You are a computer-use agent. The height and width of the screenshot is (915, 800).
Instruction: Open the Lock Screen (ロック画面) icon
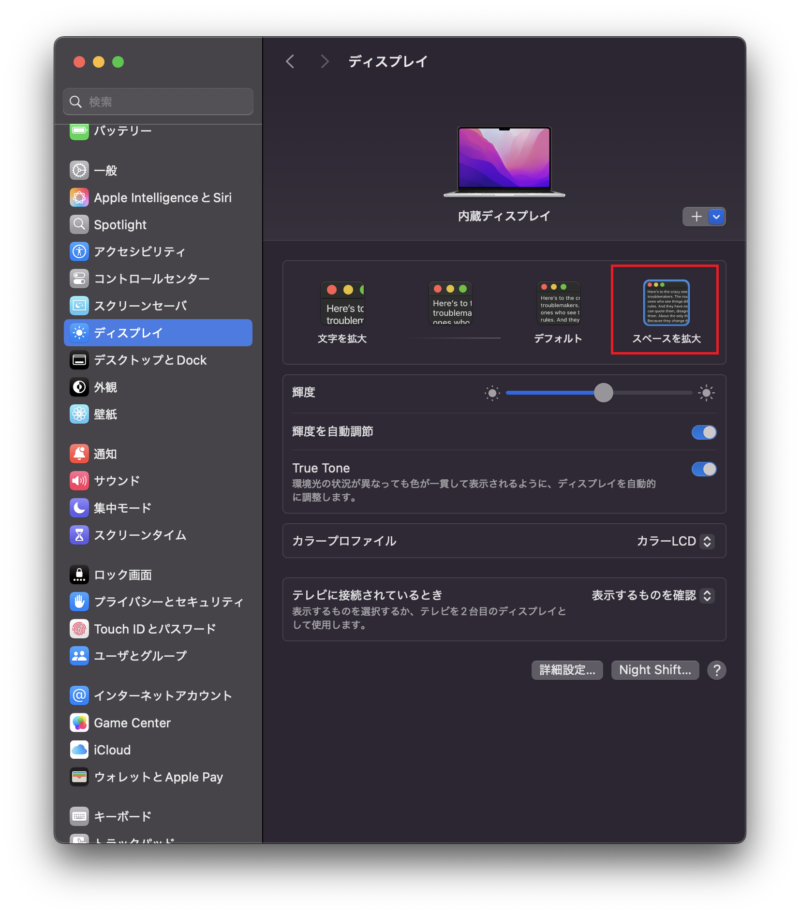pyautogui.click(x=79, y=575)
